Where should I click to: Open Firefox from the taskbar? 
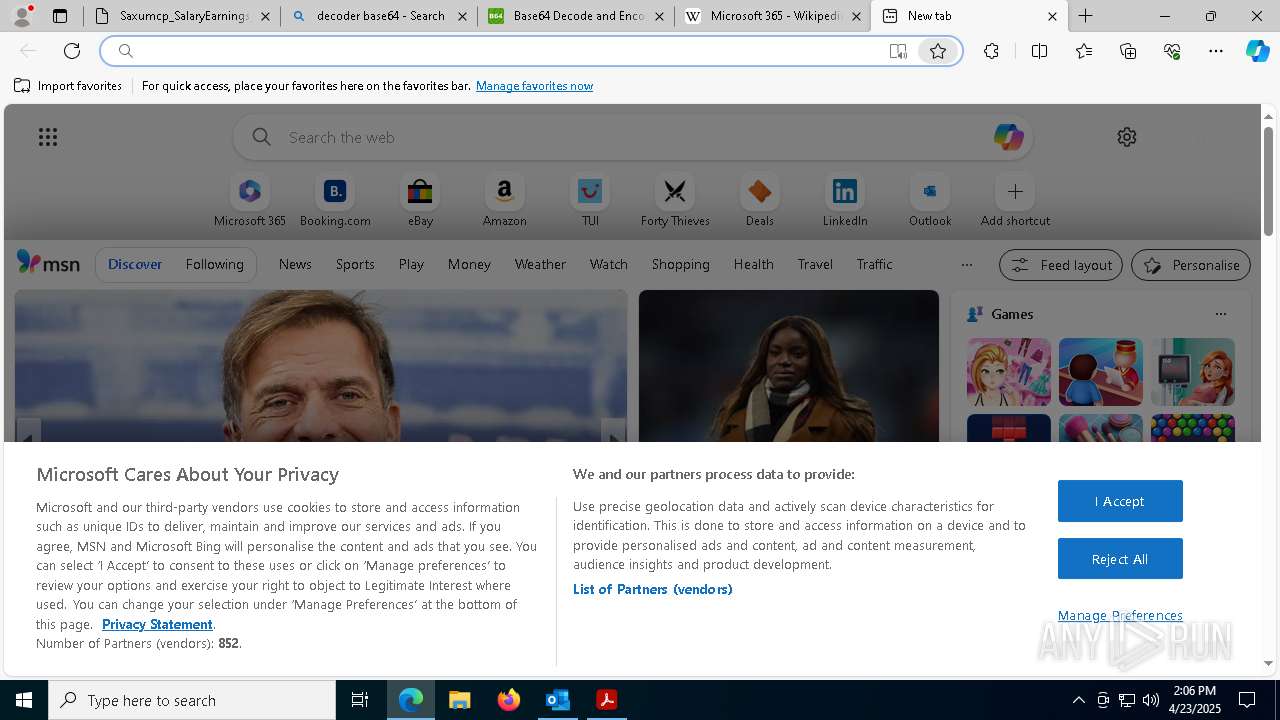point(508,700)
